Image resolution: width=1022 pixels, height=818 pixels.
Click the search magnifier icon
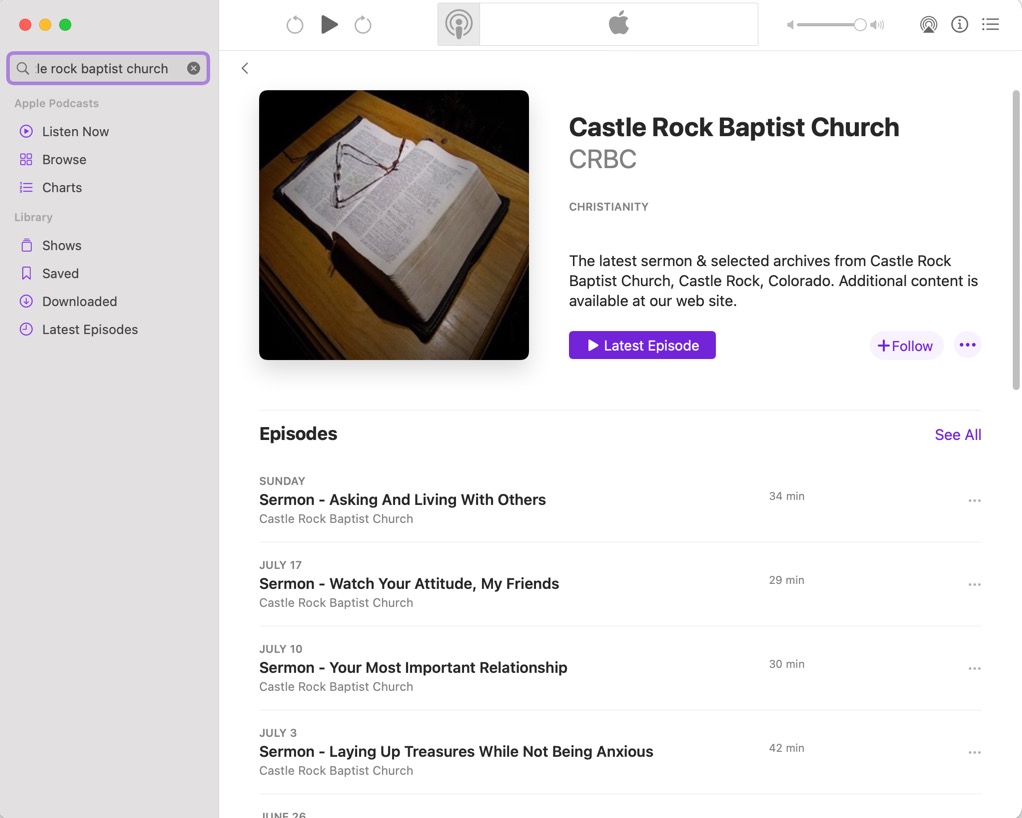point(23,68)
